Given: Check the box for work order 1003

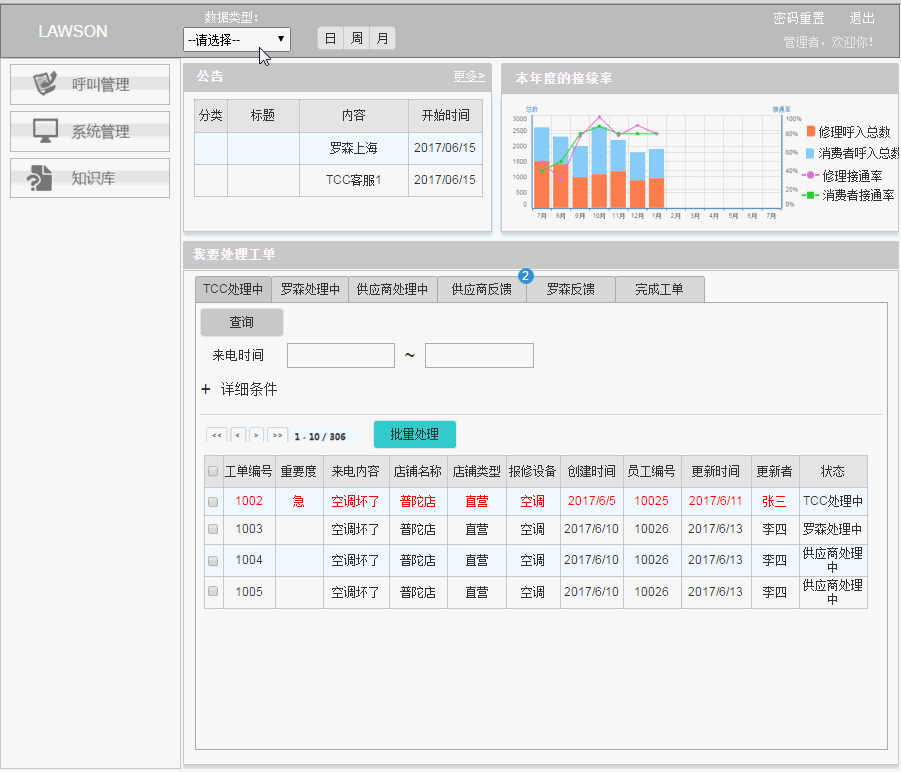Looking at the screenshot, I should (213, 529).
